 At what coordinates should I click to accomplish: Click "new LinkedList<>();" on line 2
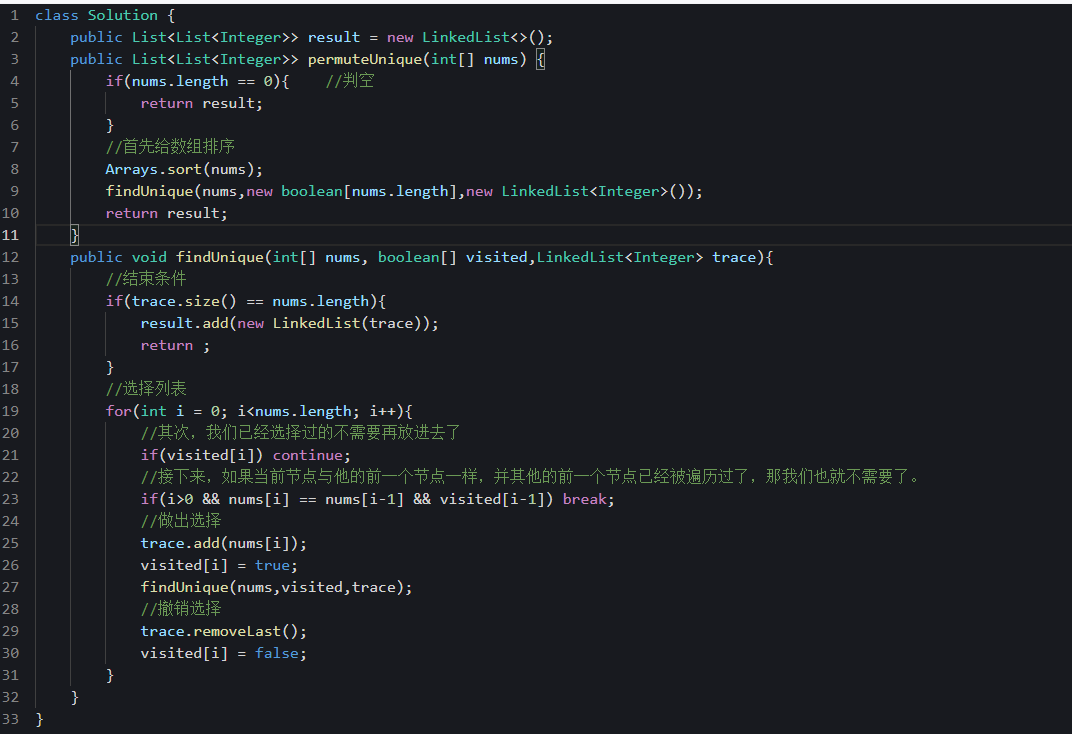coord(470,38)
